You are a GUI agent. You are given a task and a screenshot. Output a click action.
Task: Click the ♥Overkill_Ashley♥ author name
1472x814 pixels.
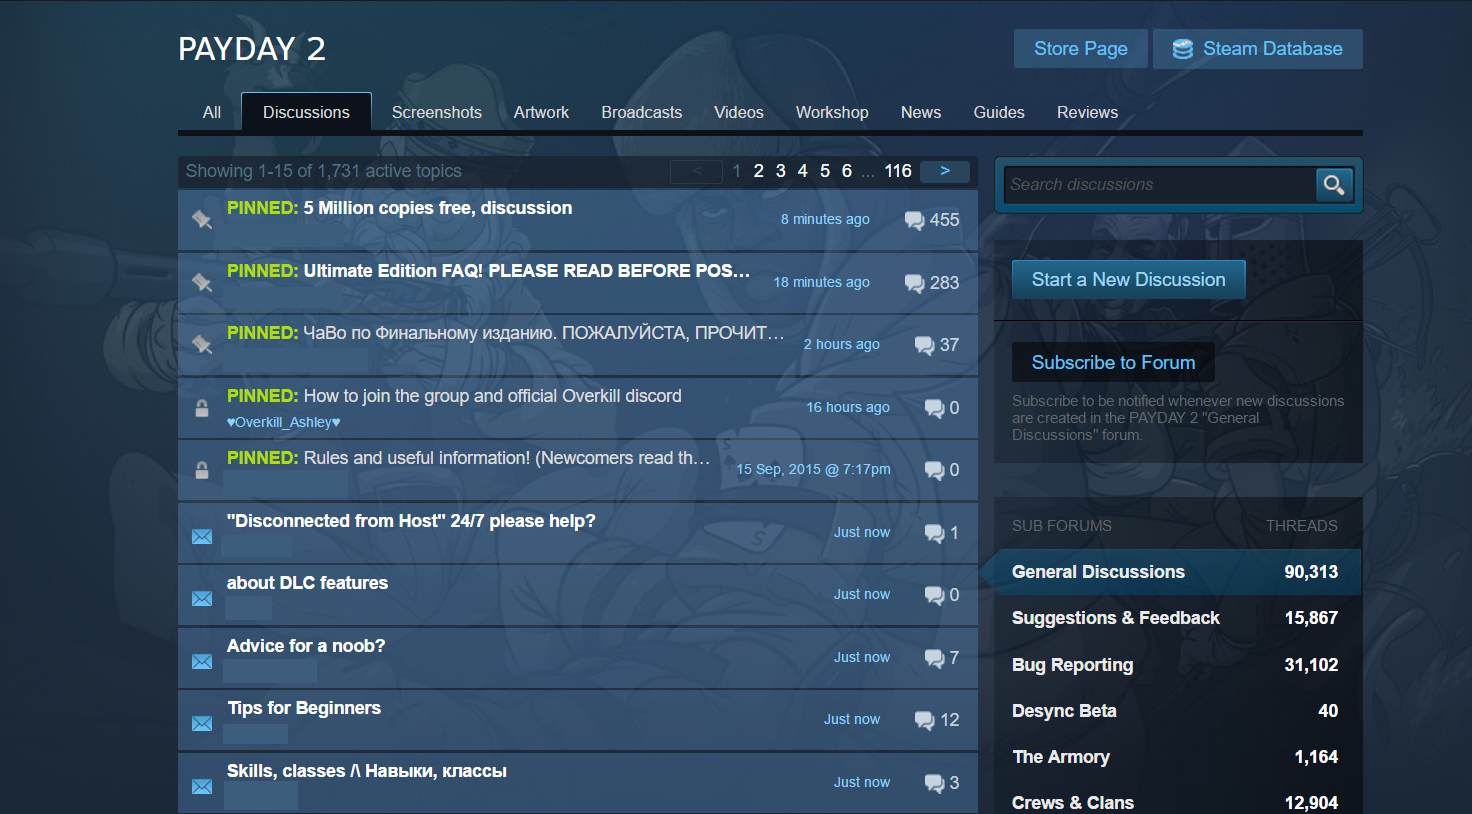[x=284, y=422]
